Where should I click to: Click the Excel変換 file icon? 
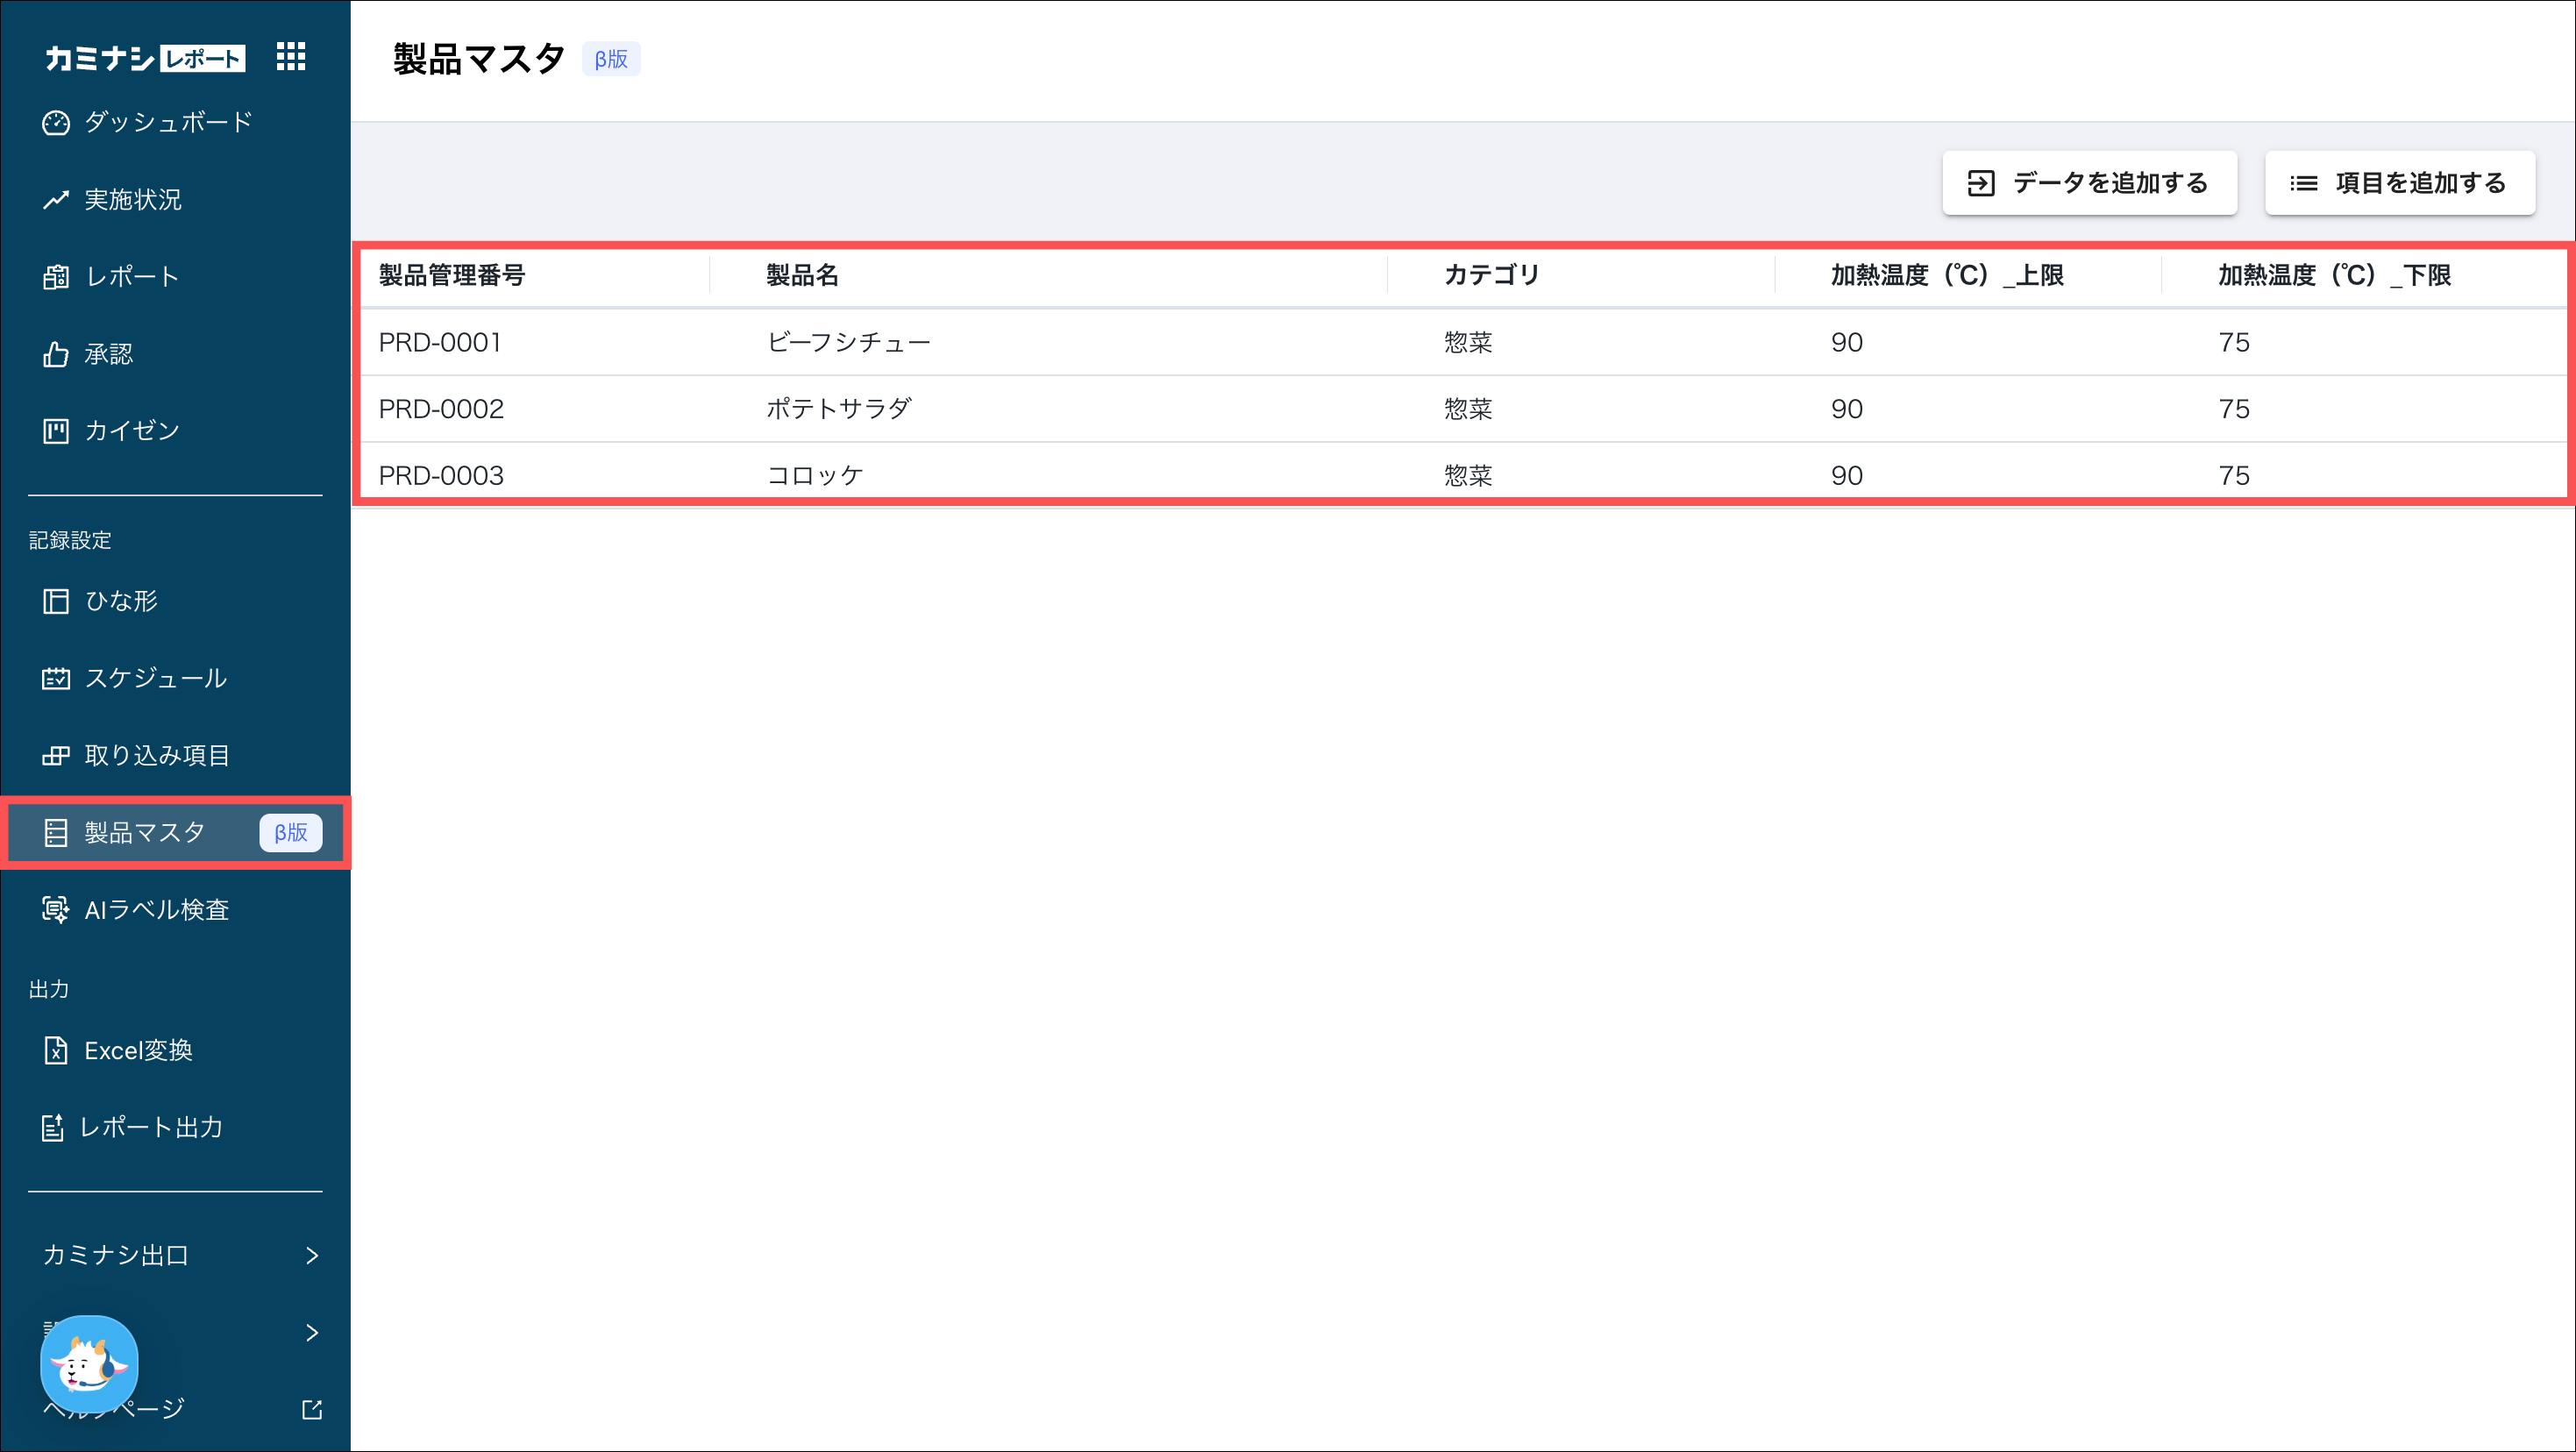point(56,1050)
